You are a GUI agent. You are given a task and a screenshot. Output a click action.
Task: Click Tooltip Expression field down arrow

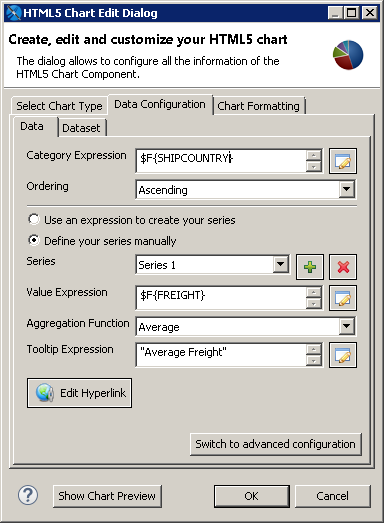[314, 361]
